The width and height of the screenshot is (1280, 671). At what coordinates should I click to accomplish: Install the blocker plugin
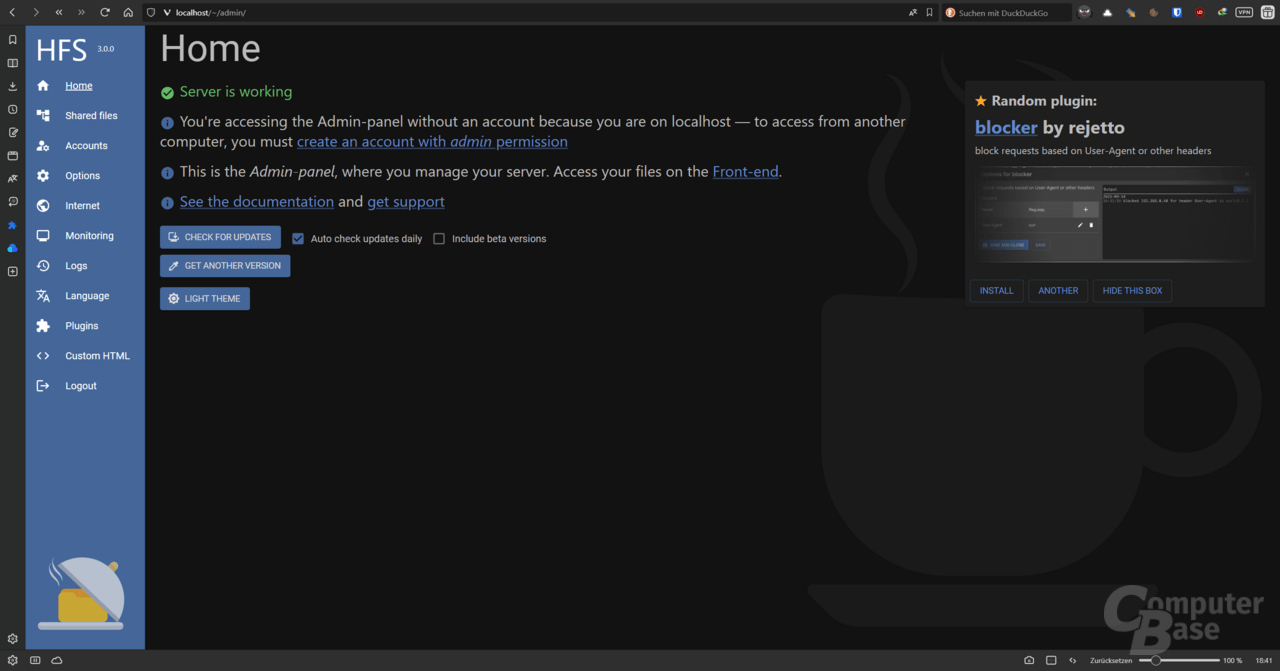[996, 291]
